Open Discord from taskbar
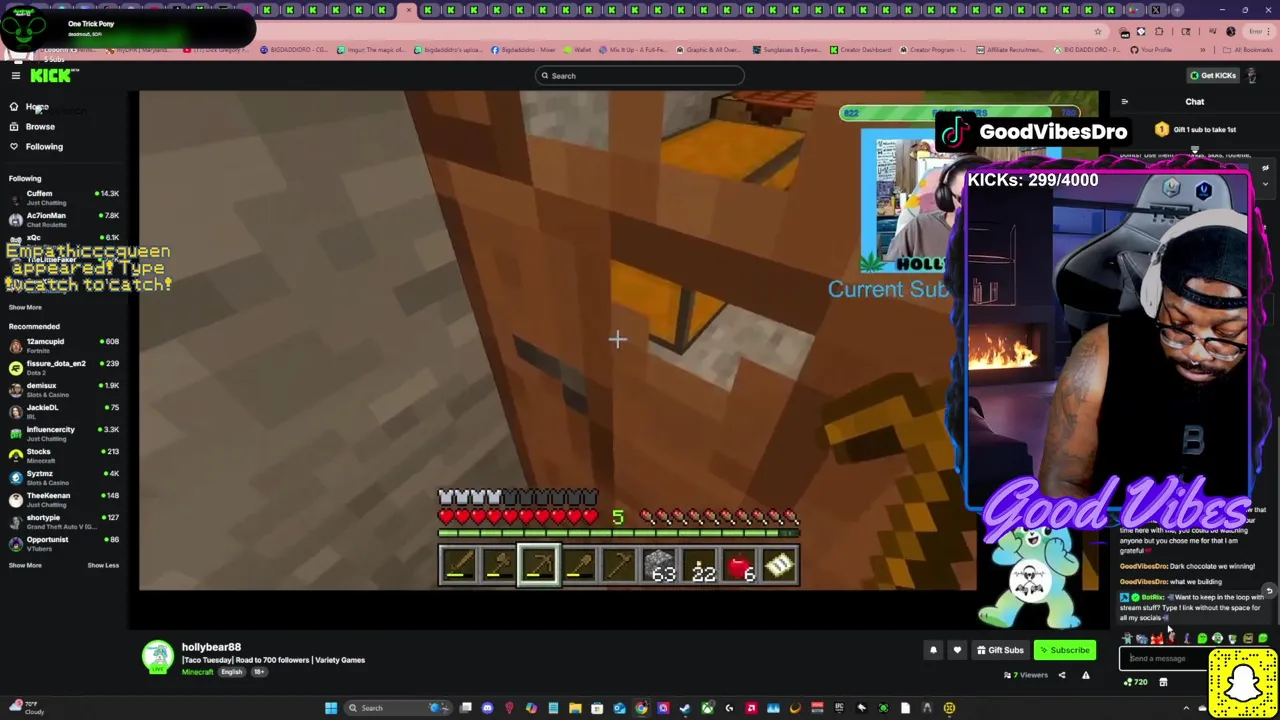Screen dimensions: 1280x720 pyautogui.click(x=487, y=708)
